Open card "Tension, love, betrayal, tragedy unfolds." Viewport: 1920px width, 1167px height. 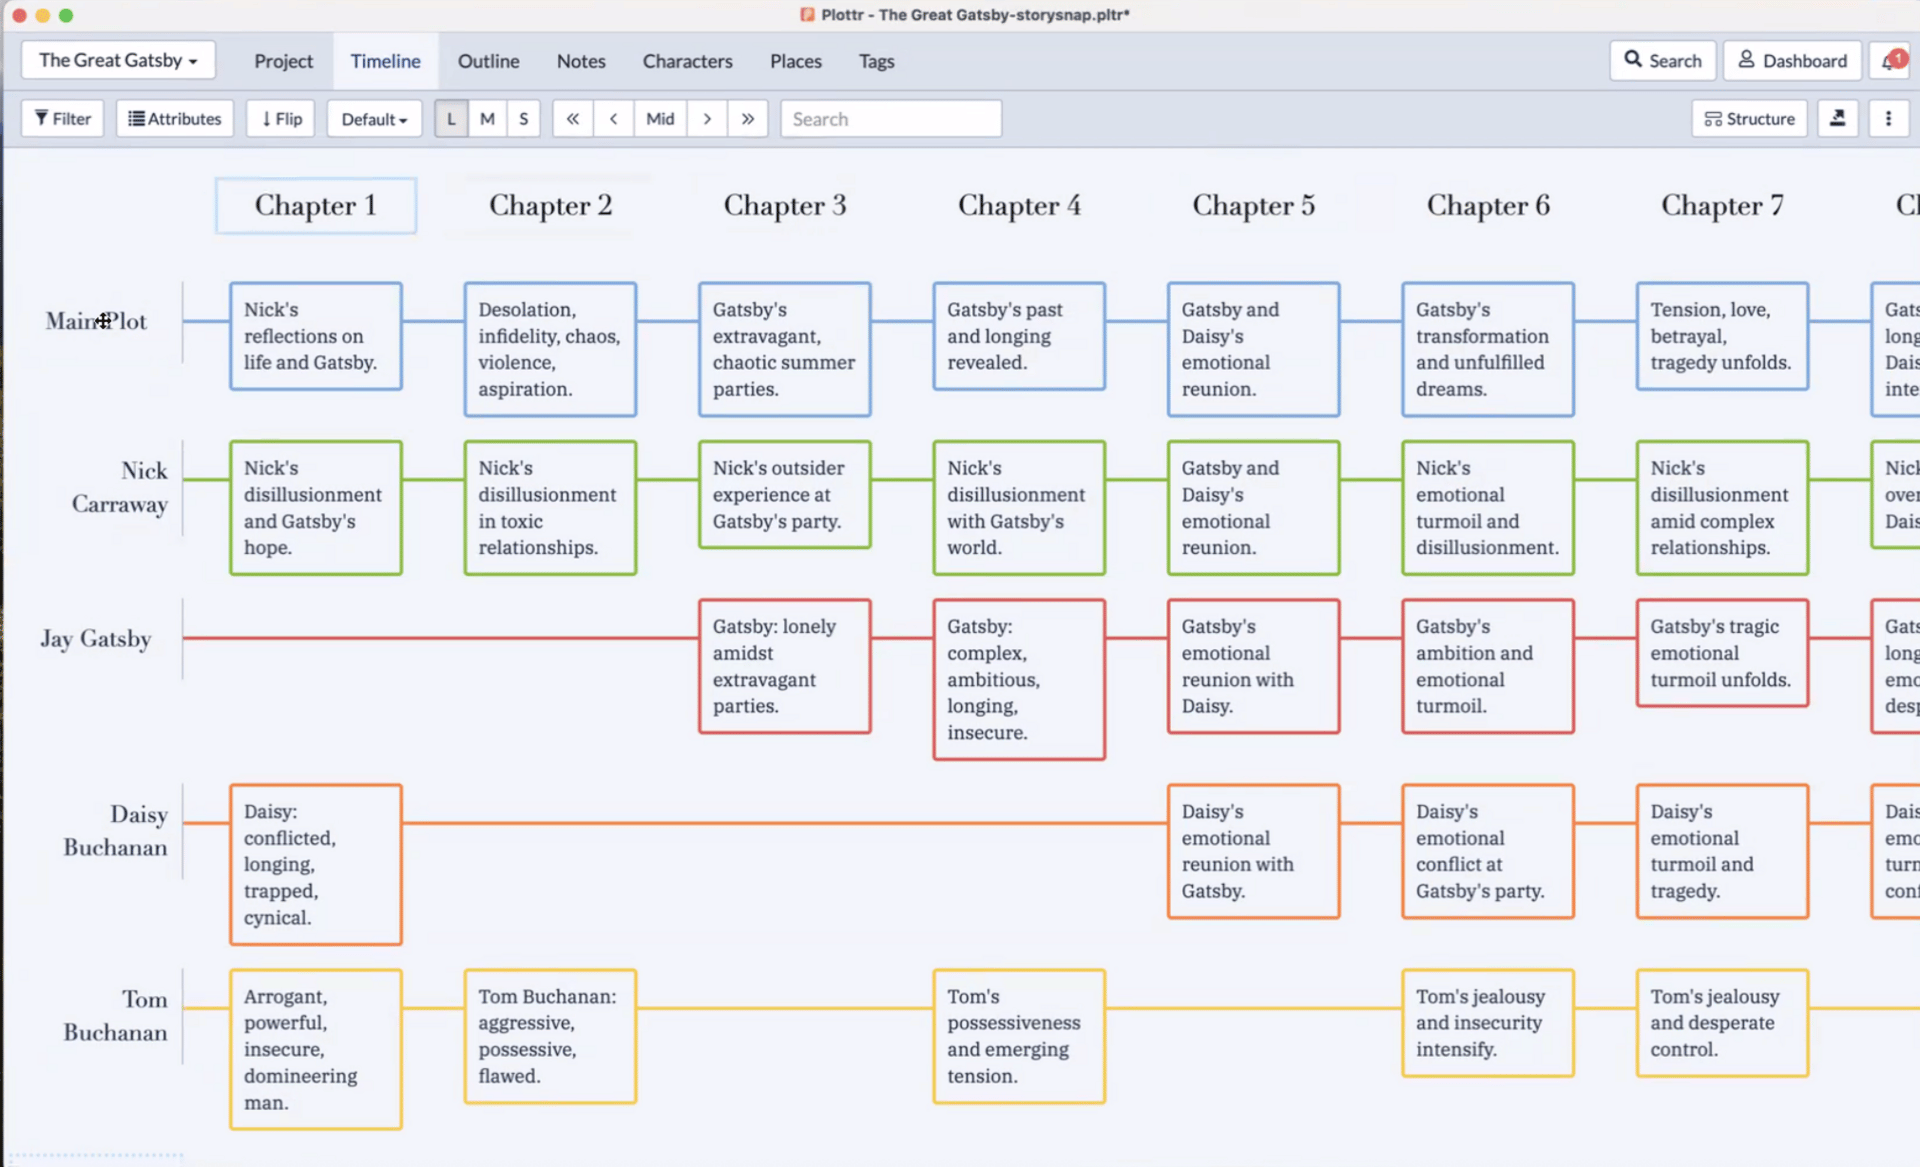(x=1722, y=336)
